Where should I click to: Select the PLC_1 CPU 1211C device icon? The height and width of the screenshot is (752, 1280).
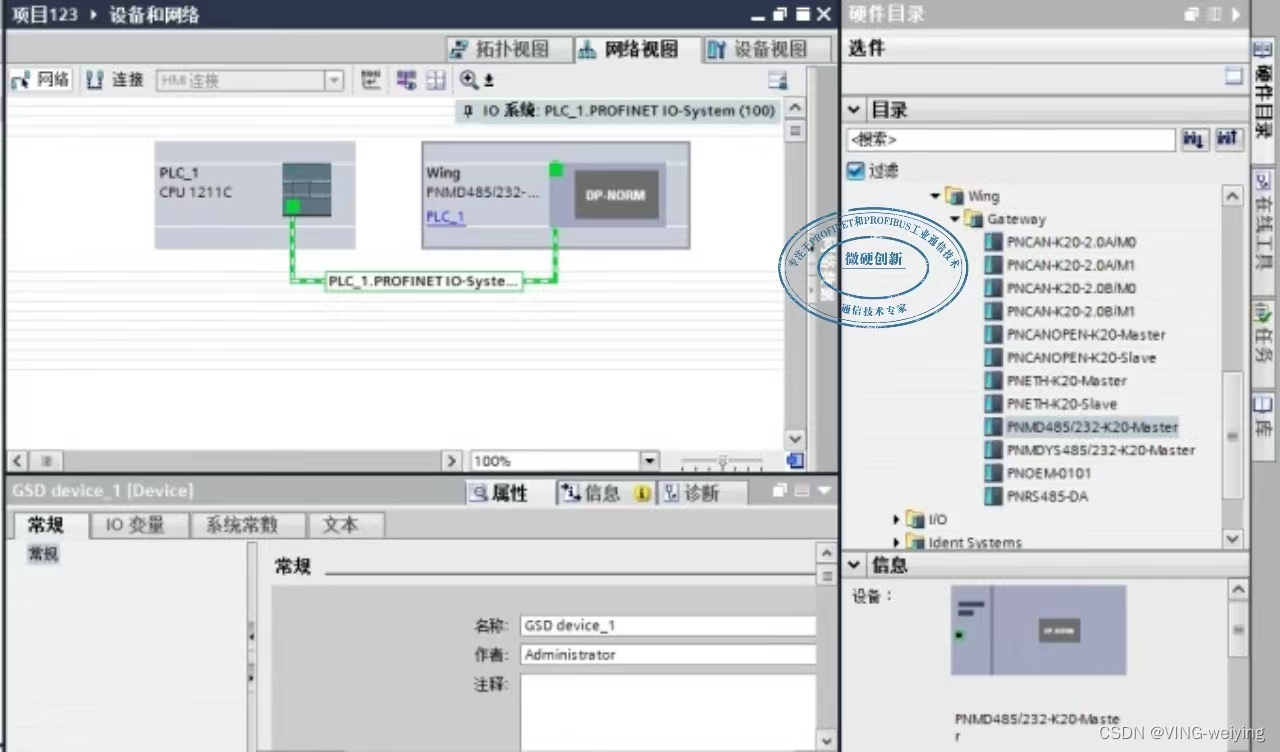(306, 189)
